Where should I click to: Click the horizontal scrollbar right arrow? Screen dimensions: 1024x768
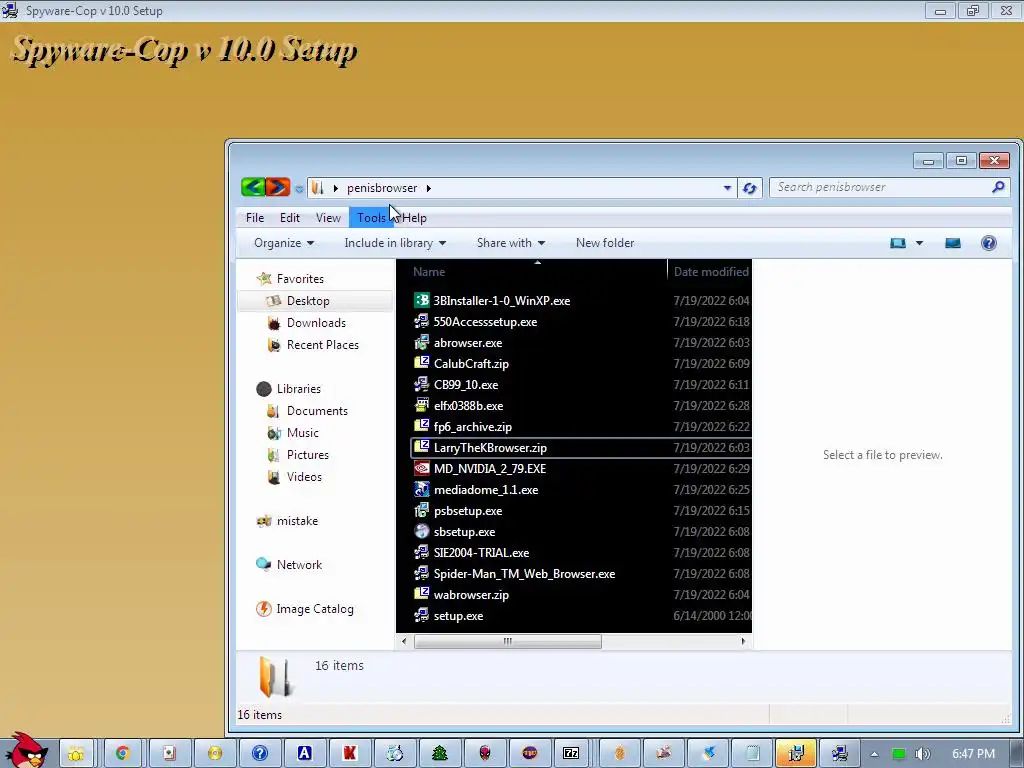point(743,642)
